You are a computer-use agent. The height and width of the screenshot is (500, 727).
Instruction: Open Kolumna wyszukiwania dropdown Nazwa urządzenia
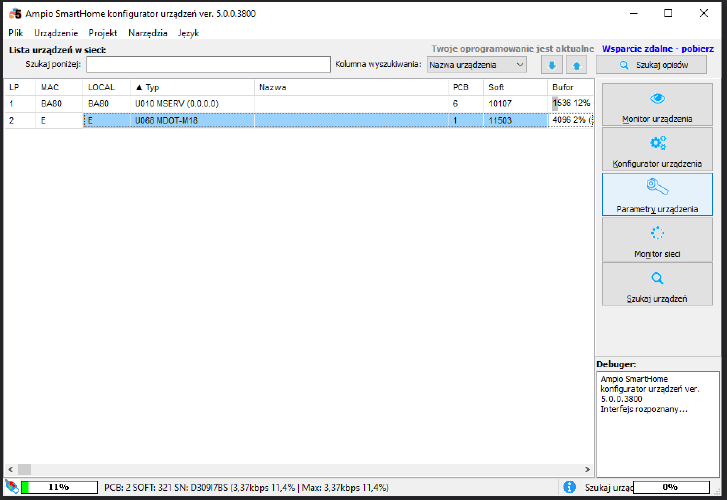tap(477, 65)
